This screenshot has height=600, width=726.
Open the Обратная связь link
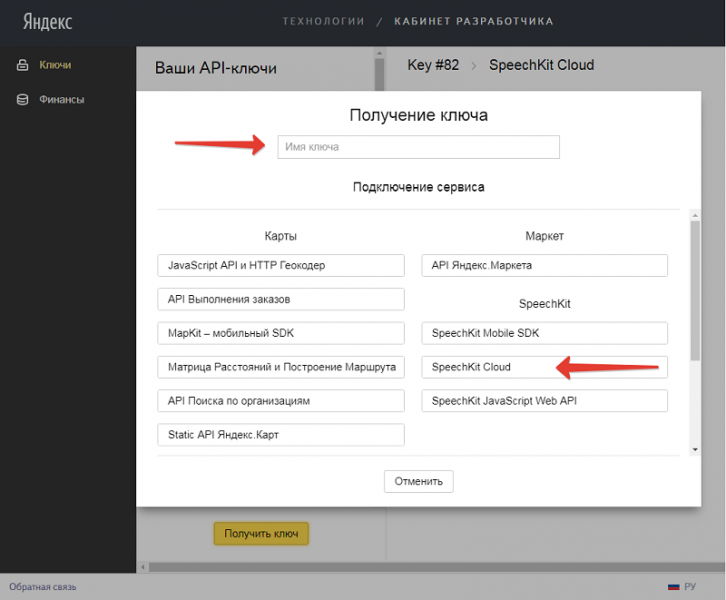point(43,587)
